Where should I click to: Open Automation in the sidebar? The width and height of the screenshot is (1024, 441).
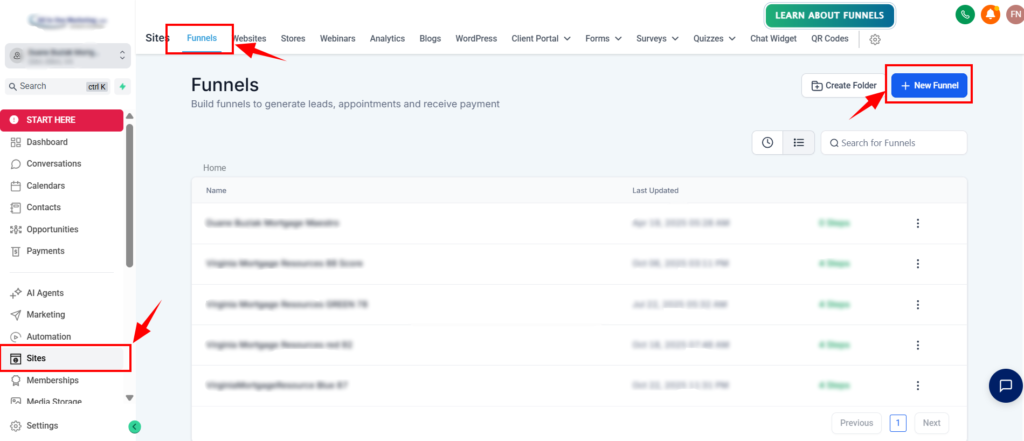tap(49, 336)
